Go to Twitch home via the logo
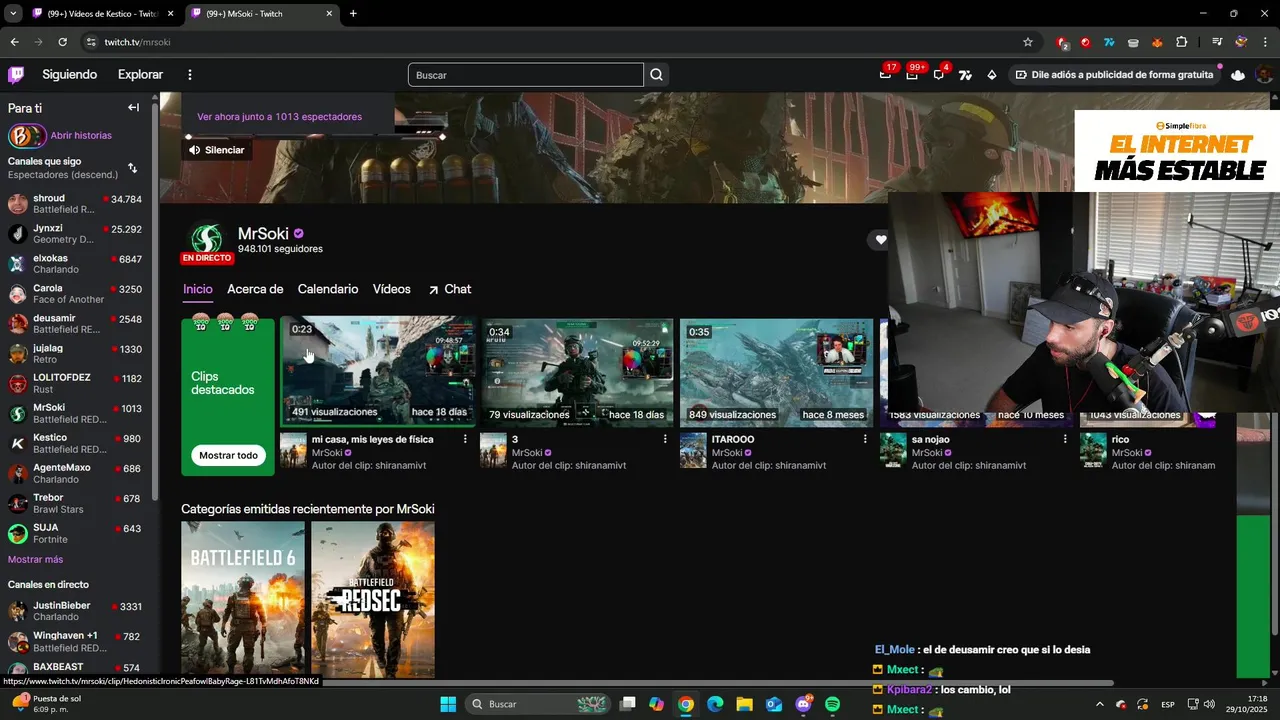This screenshot has height=720, width=1280. [16, 75]
